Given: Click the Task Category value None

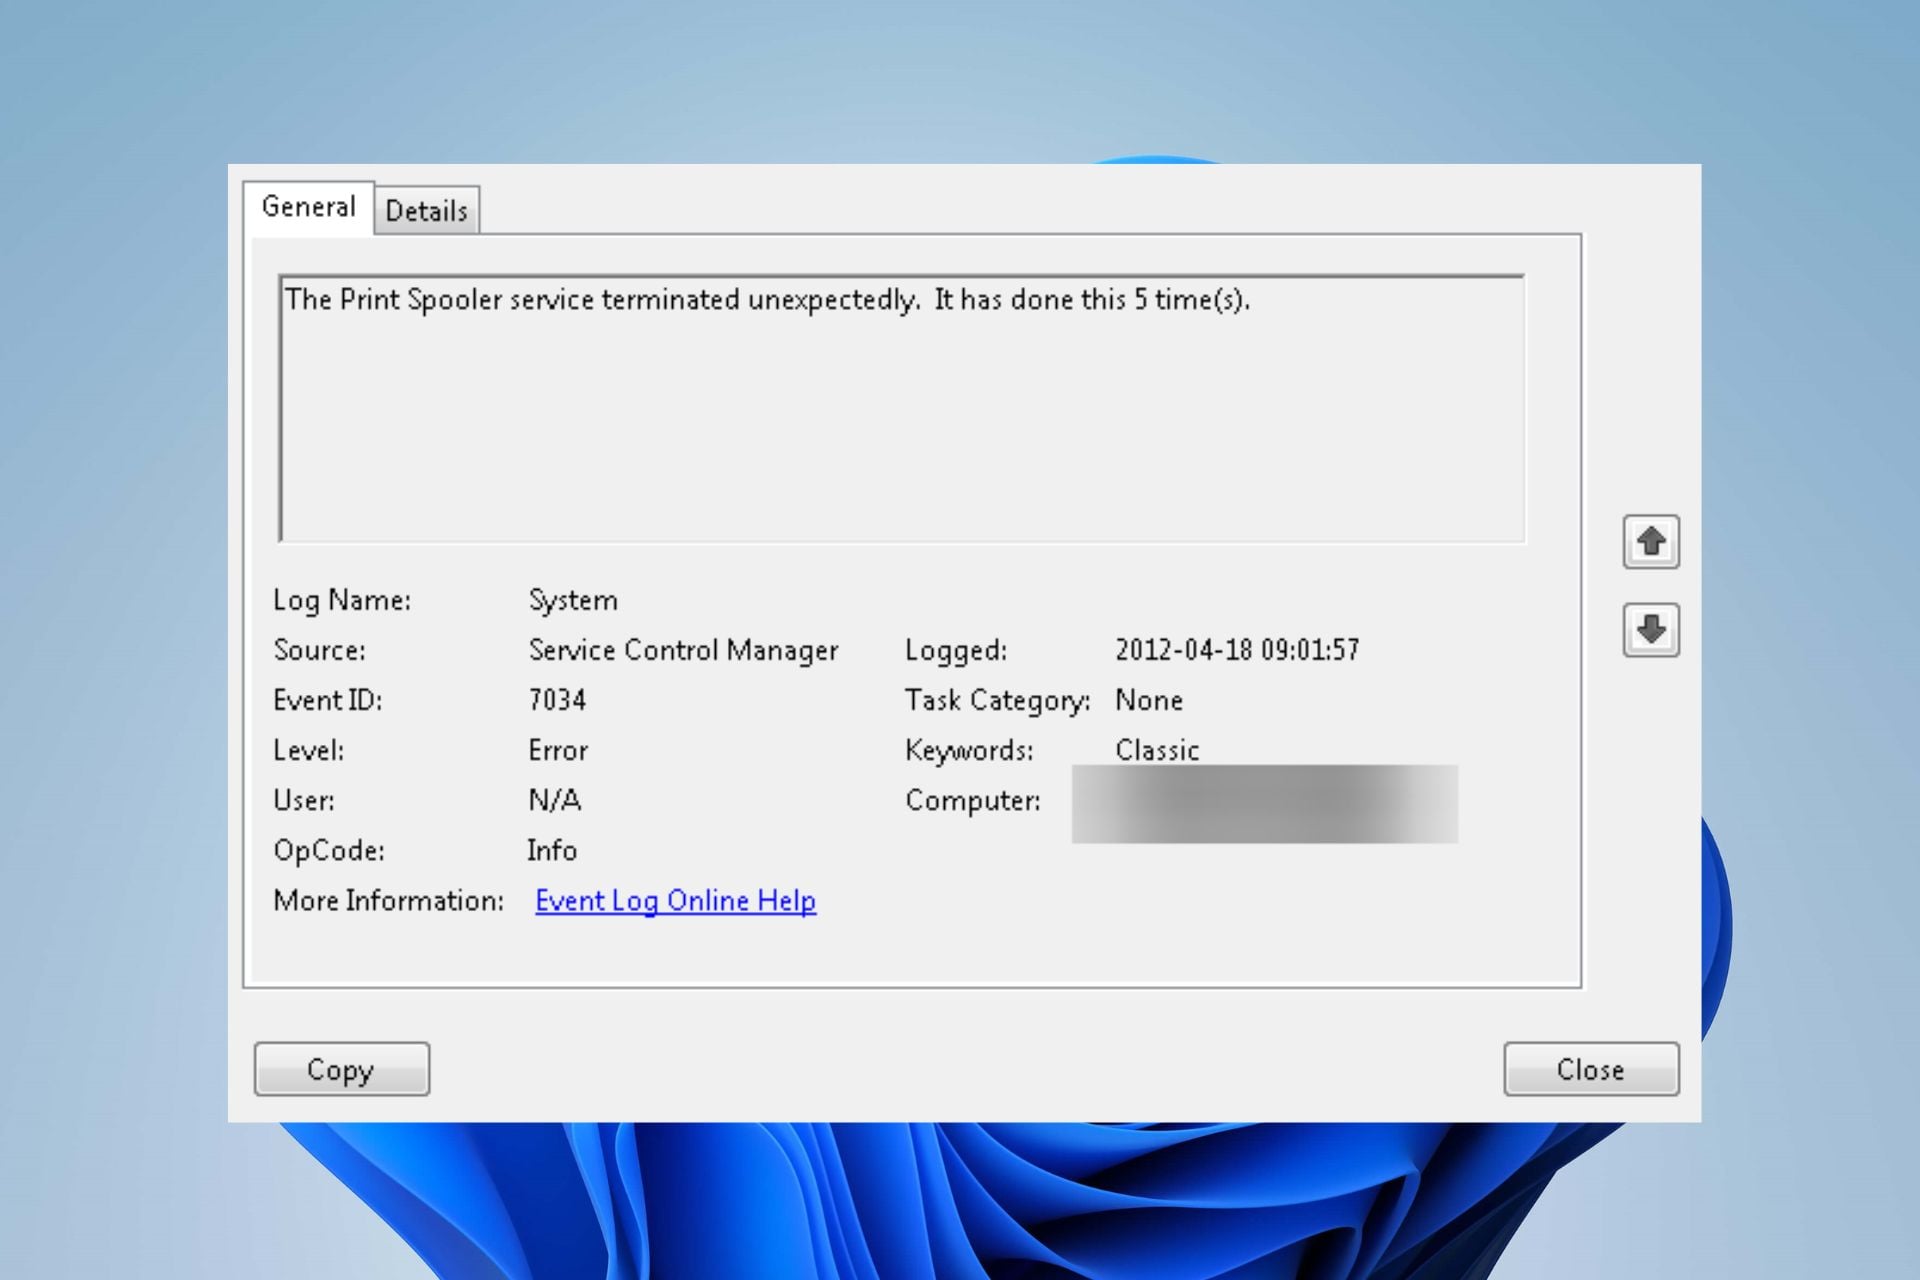Looking at the screenshot, I should (x=1149, y=700).
